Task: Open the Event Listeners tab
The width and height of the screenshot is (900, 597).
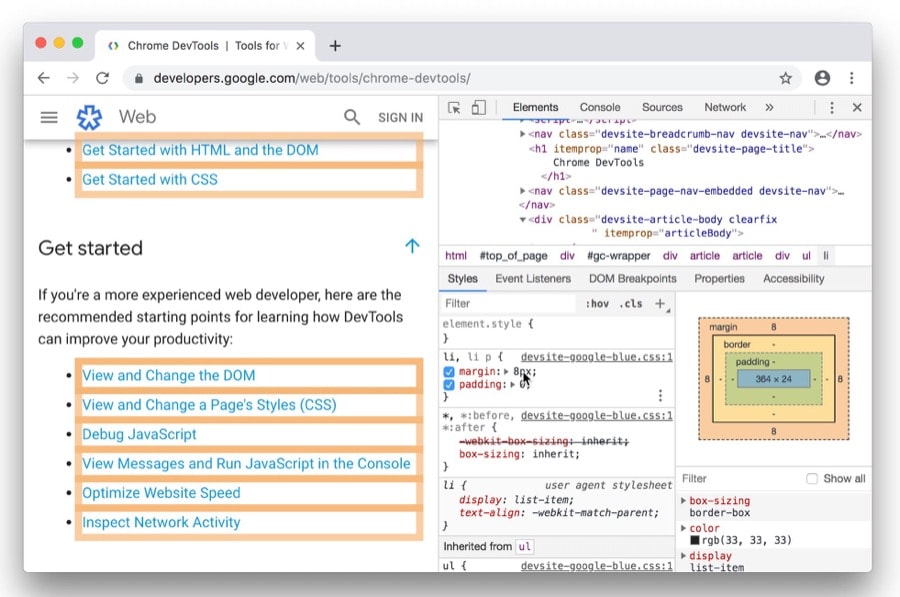Action: pos(533,279)
